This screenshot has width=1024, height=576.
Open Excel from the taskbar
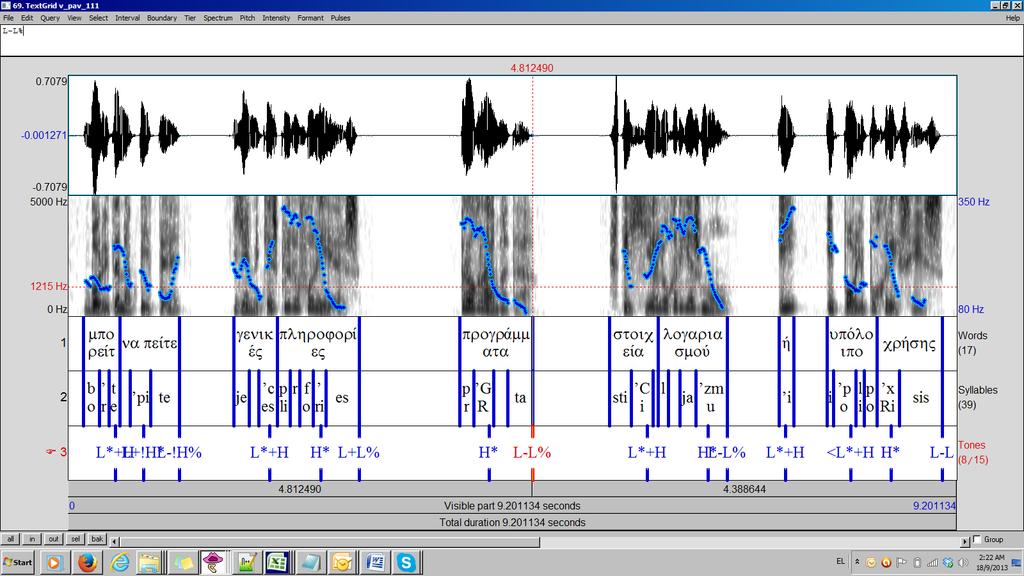(x=278, y=562)
